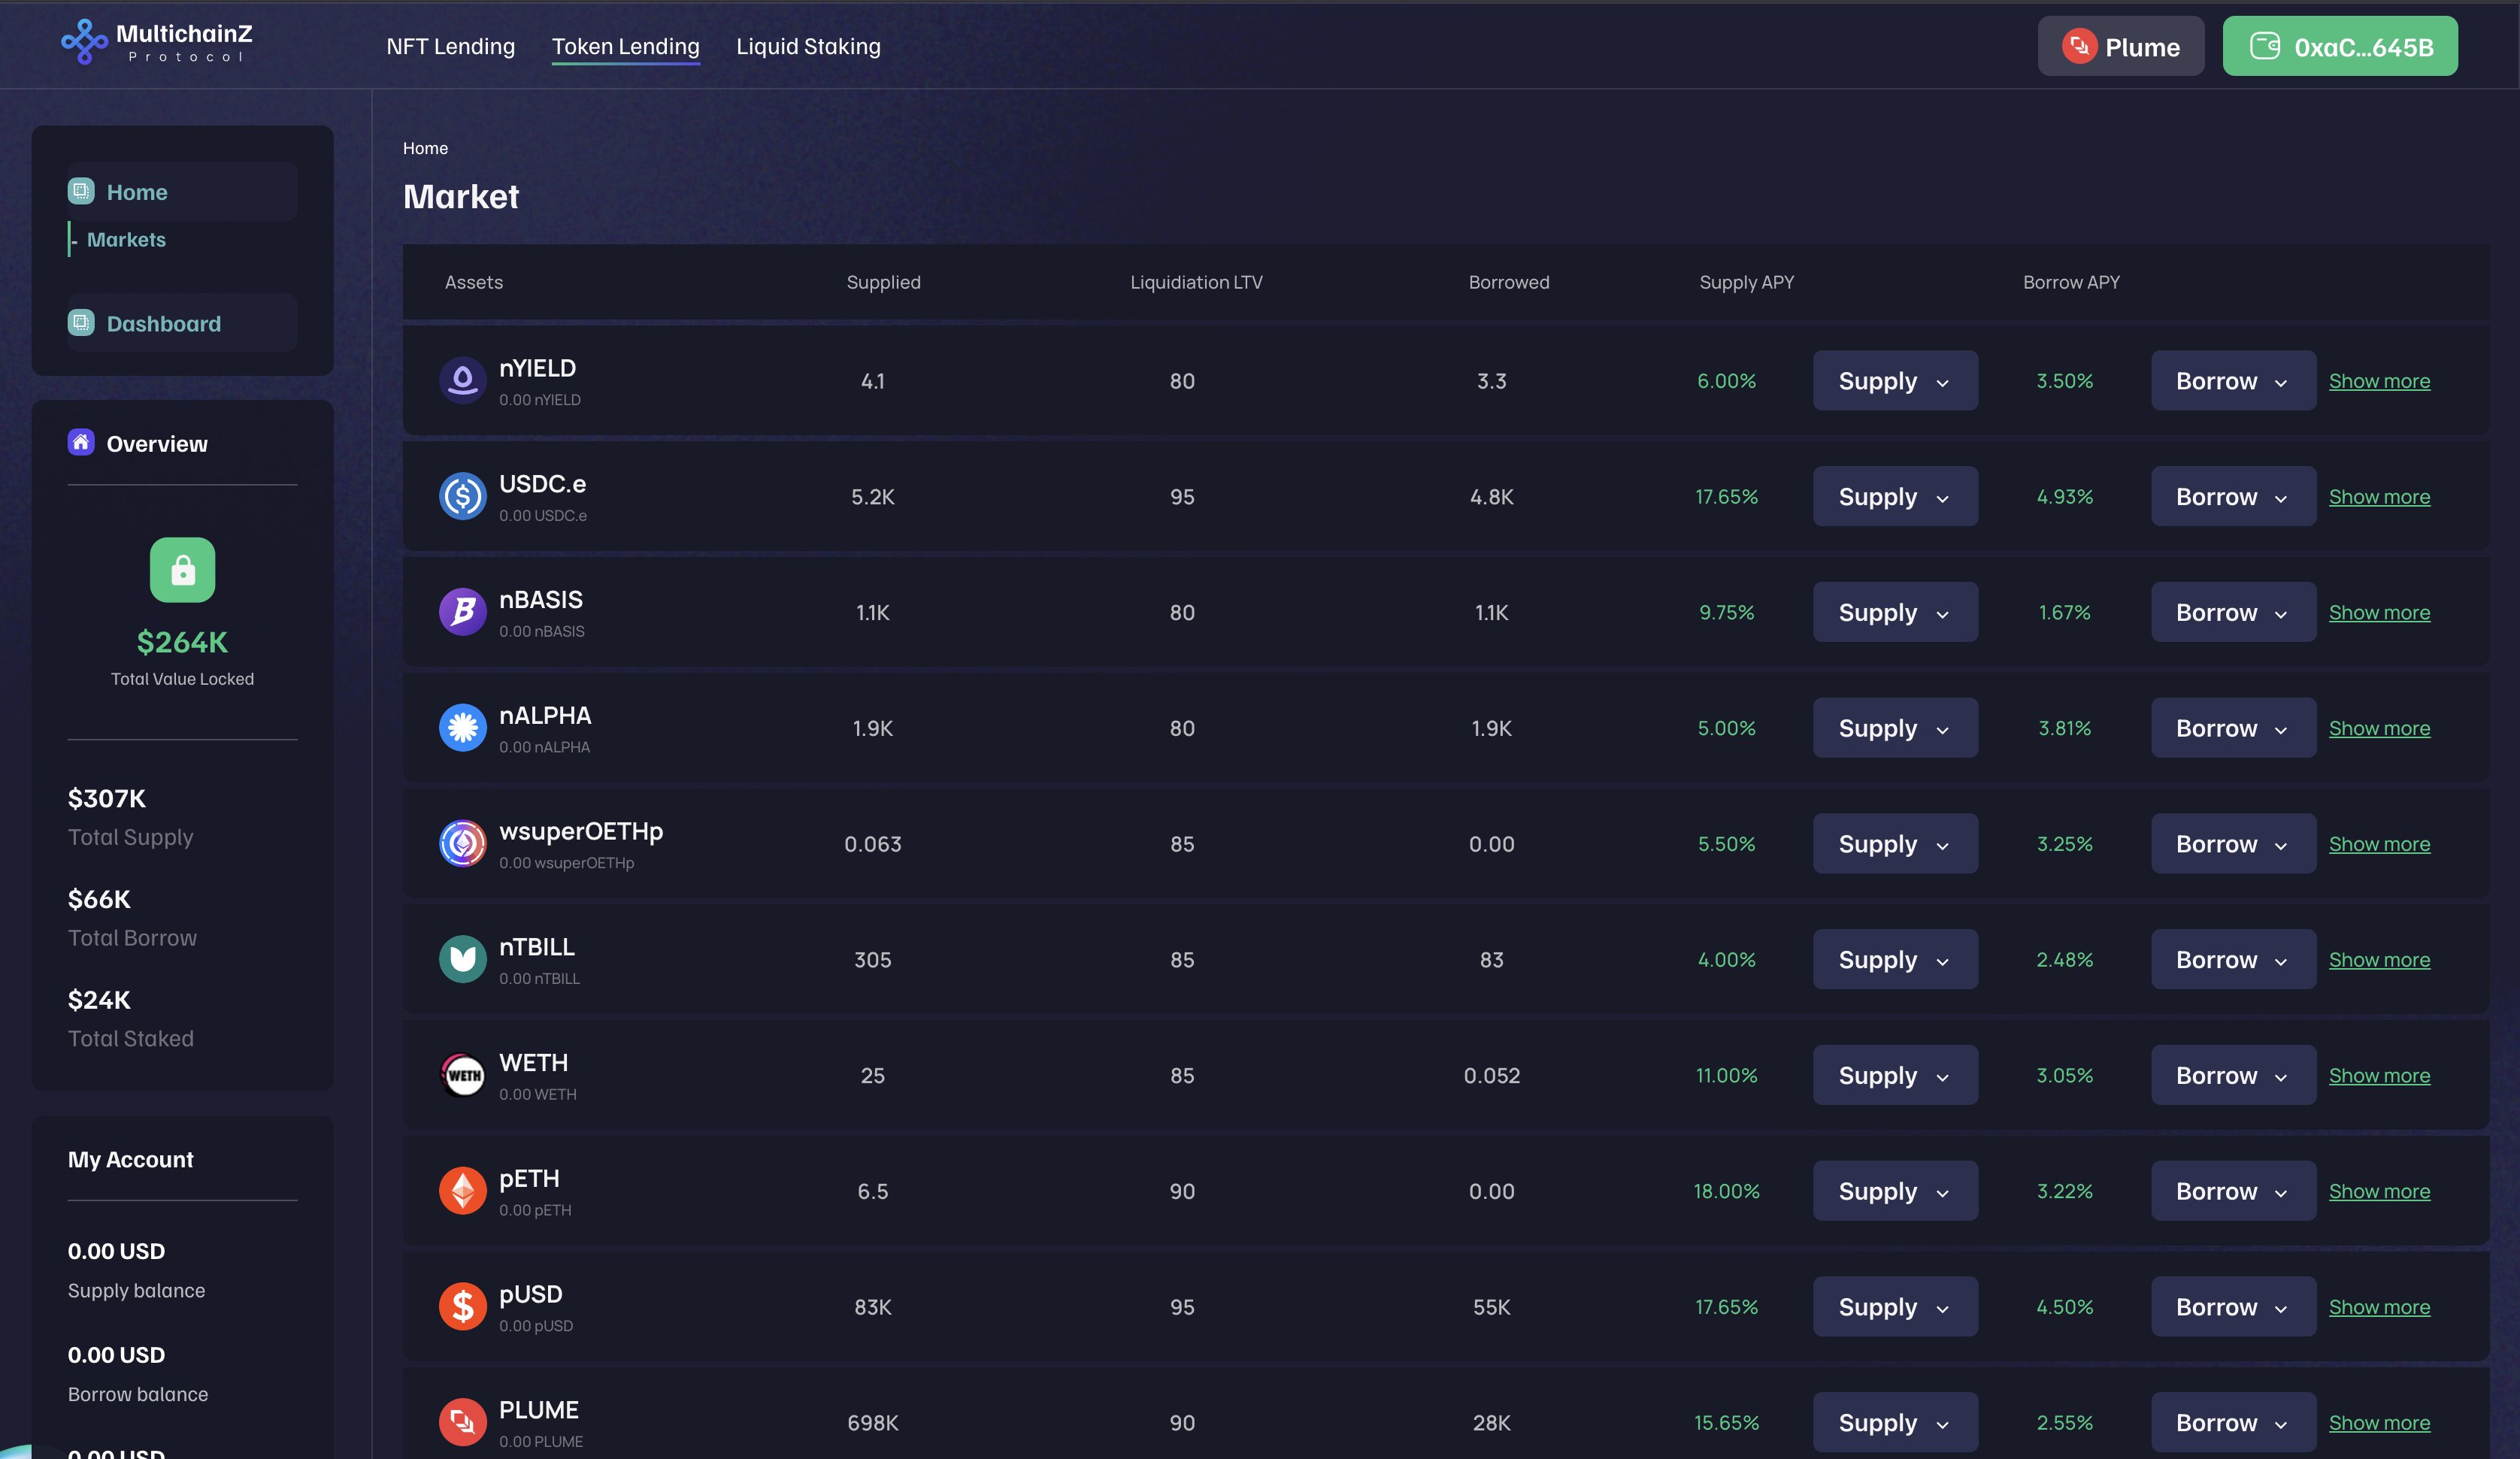Click the WETH asset icon
Viewport: 2520px width, 1459px height.
(462, 1075)
